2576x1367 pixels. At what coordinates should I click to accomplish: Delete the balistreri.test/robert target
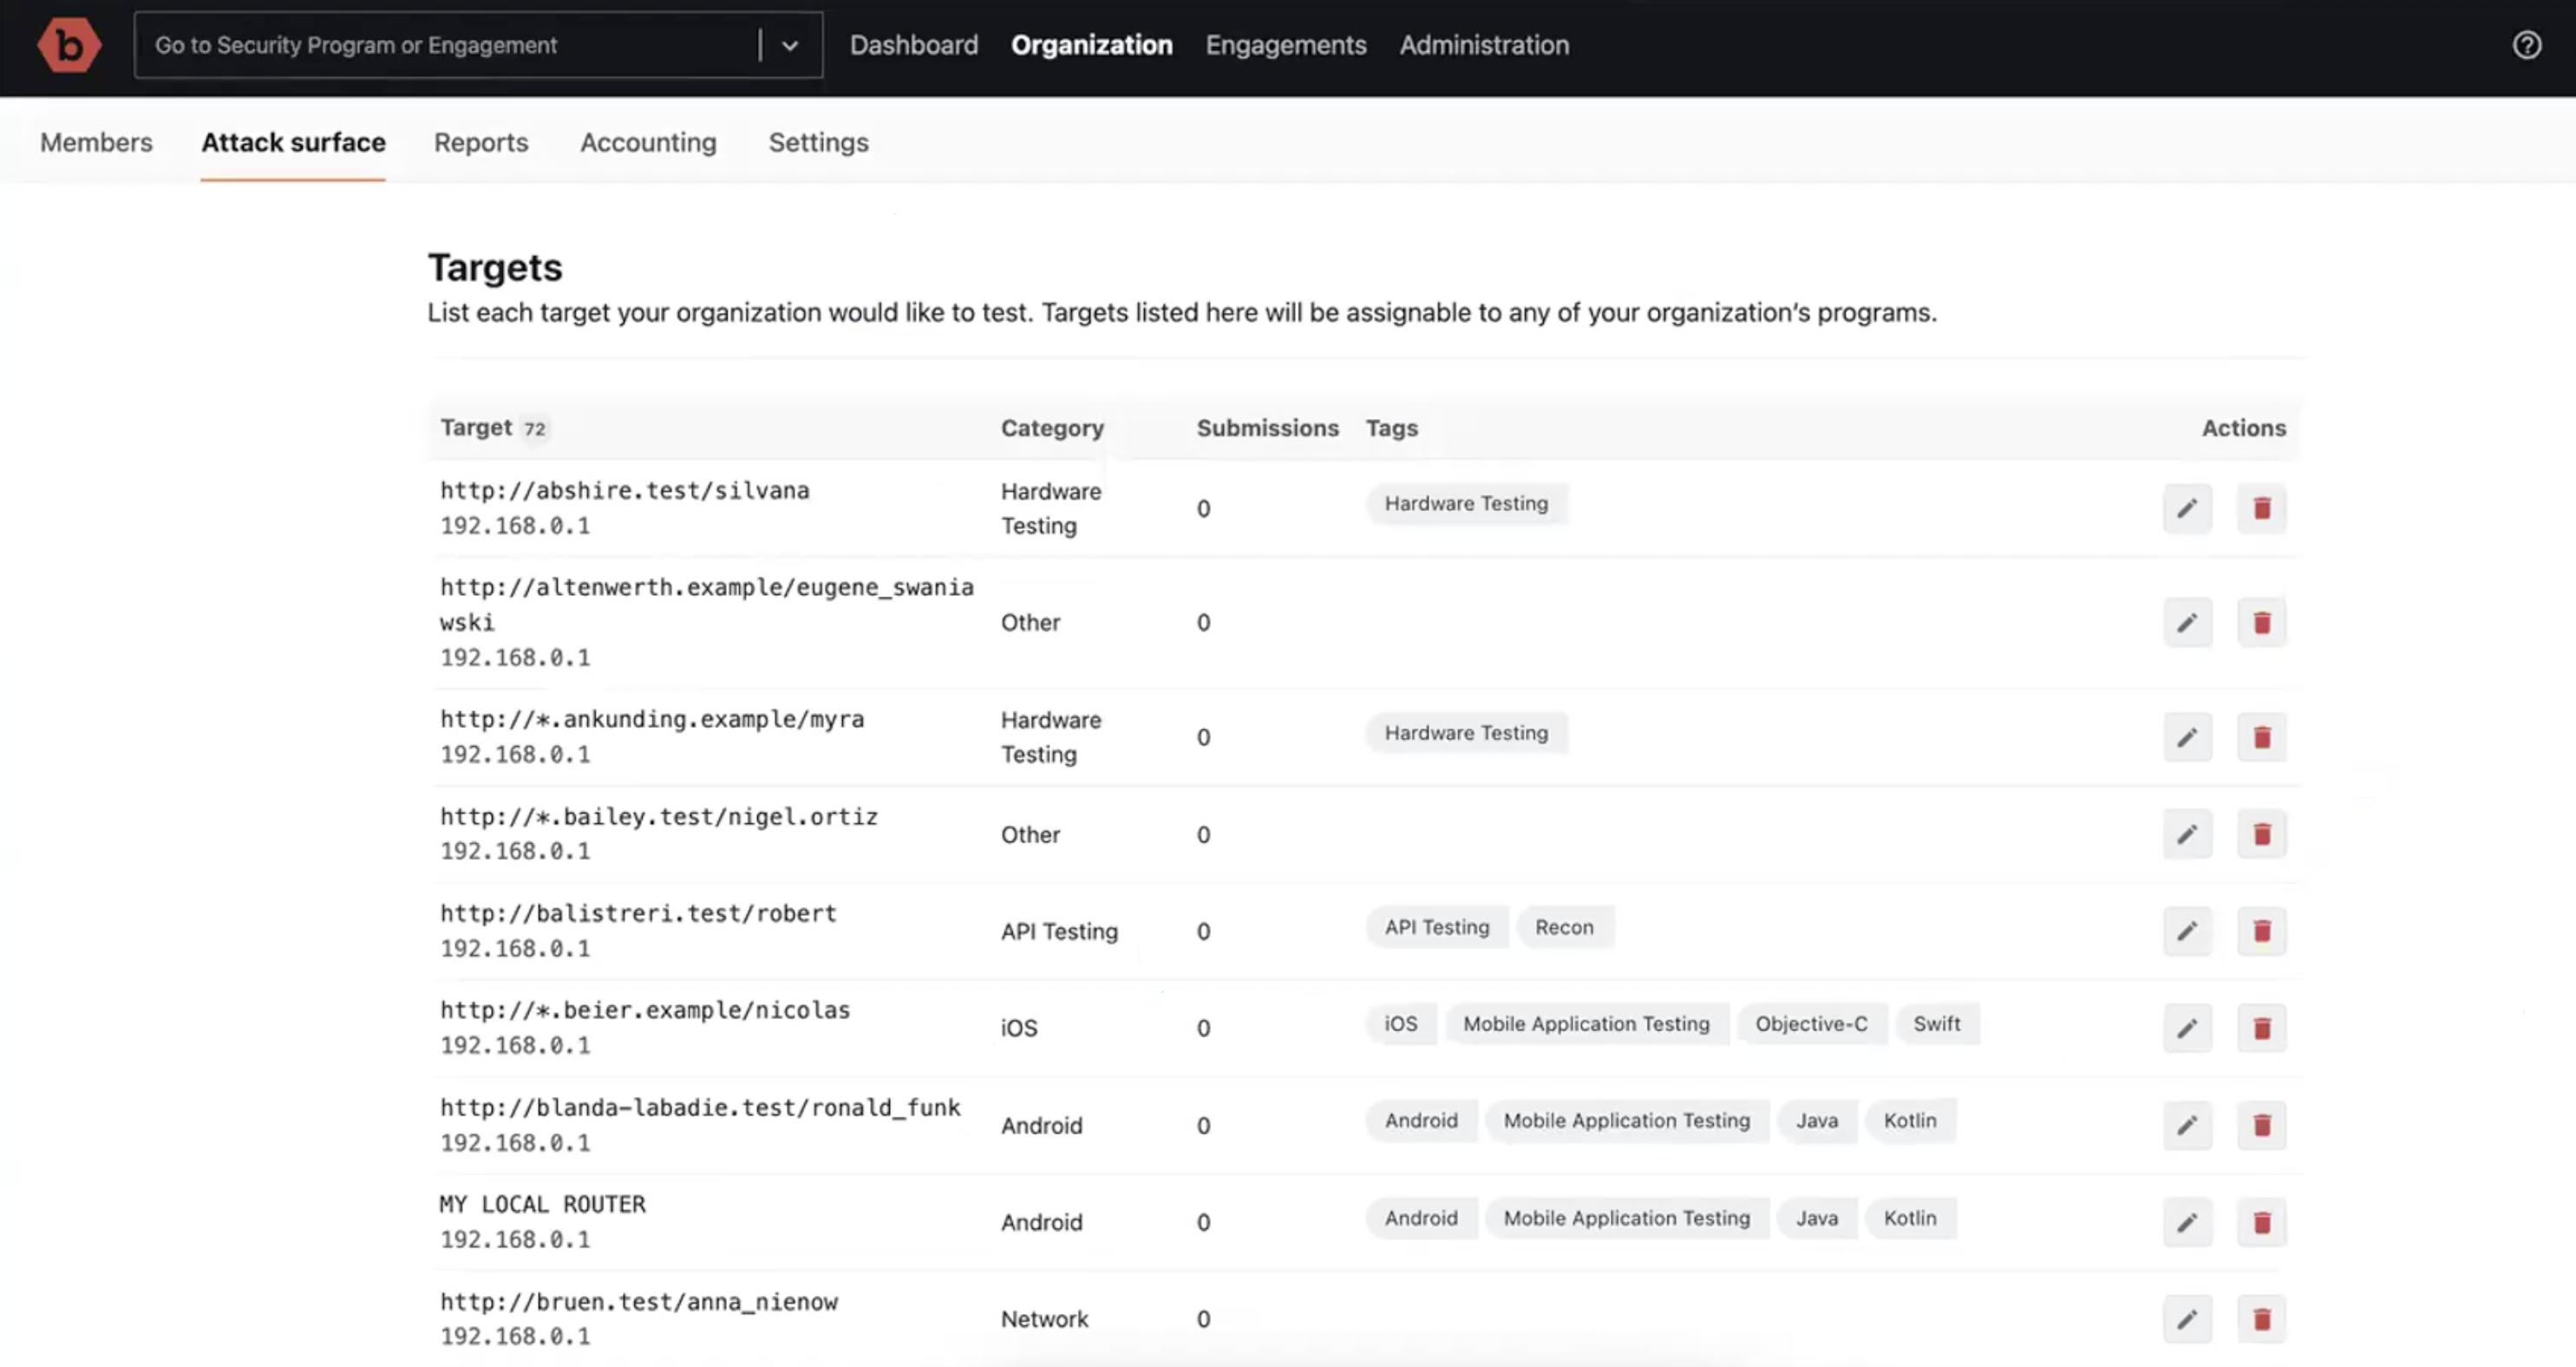pyautogui.click(x=2262, y=931)
